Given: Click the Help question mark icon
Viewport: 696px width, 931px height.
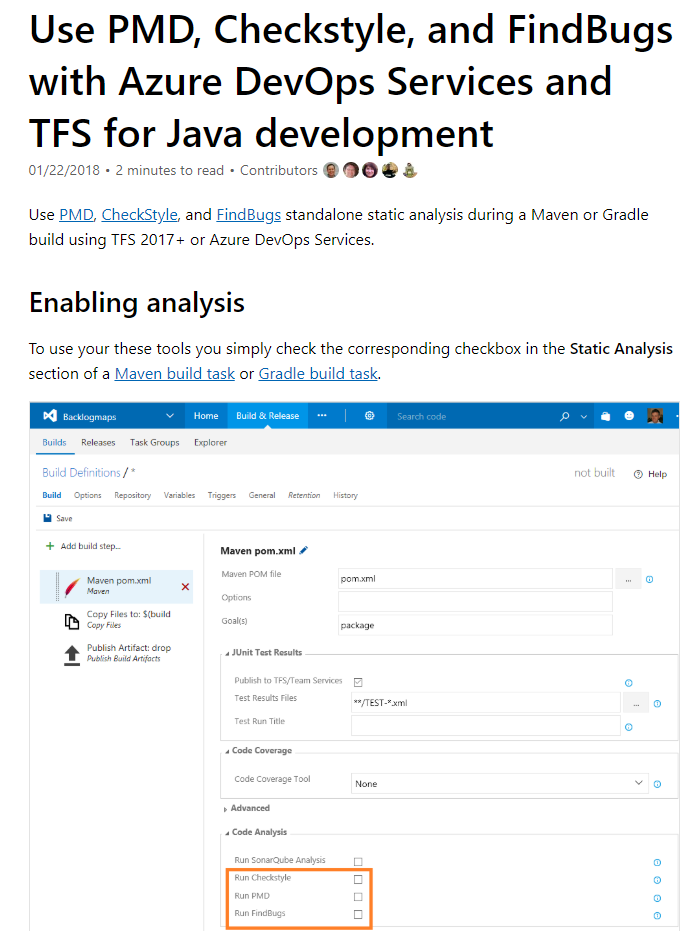Looking at the screenshot, I should [638, 474].
